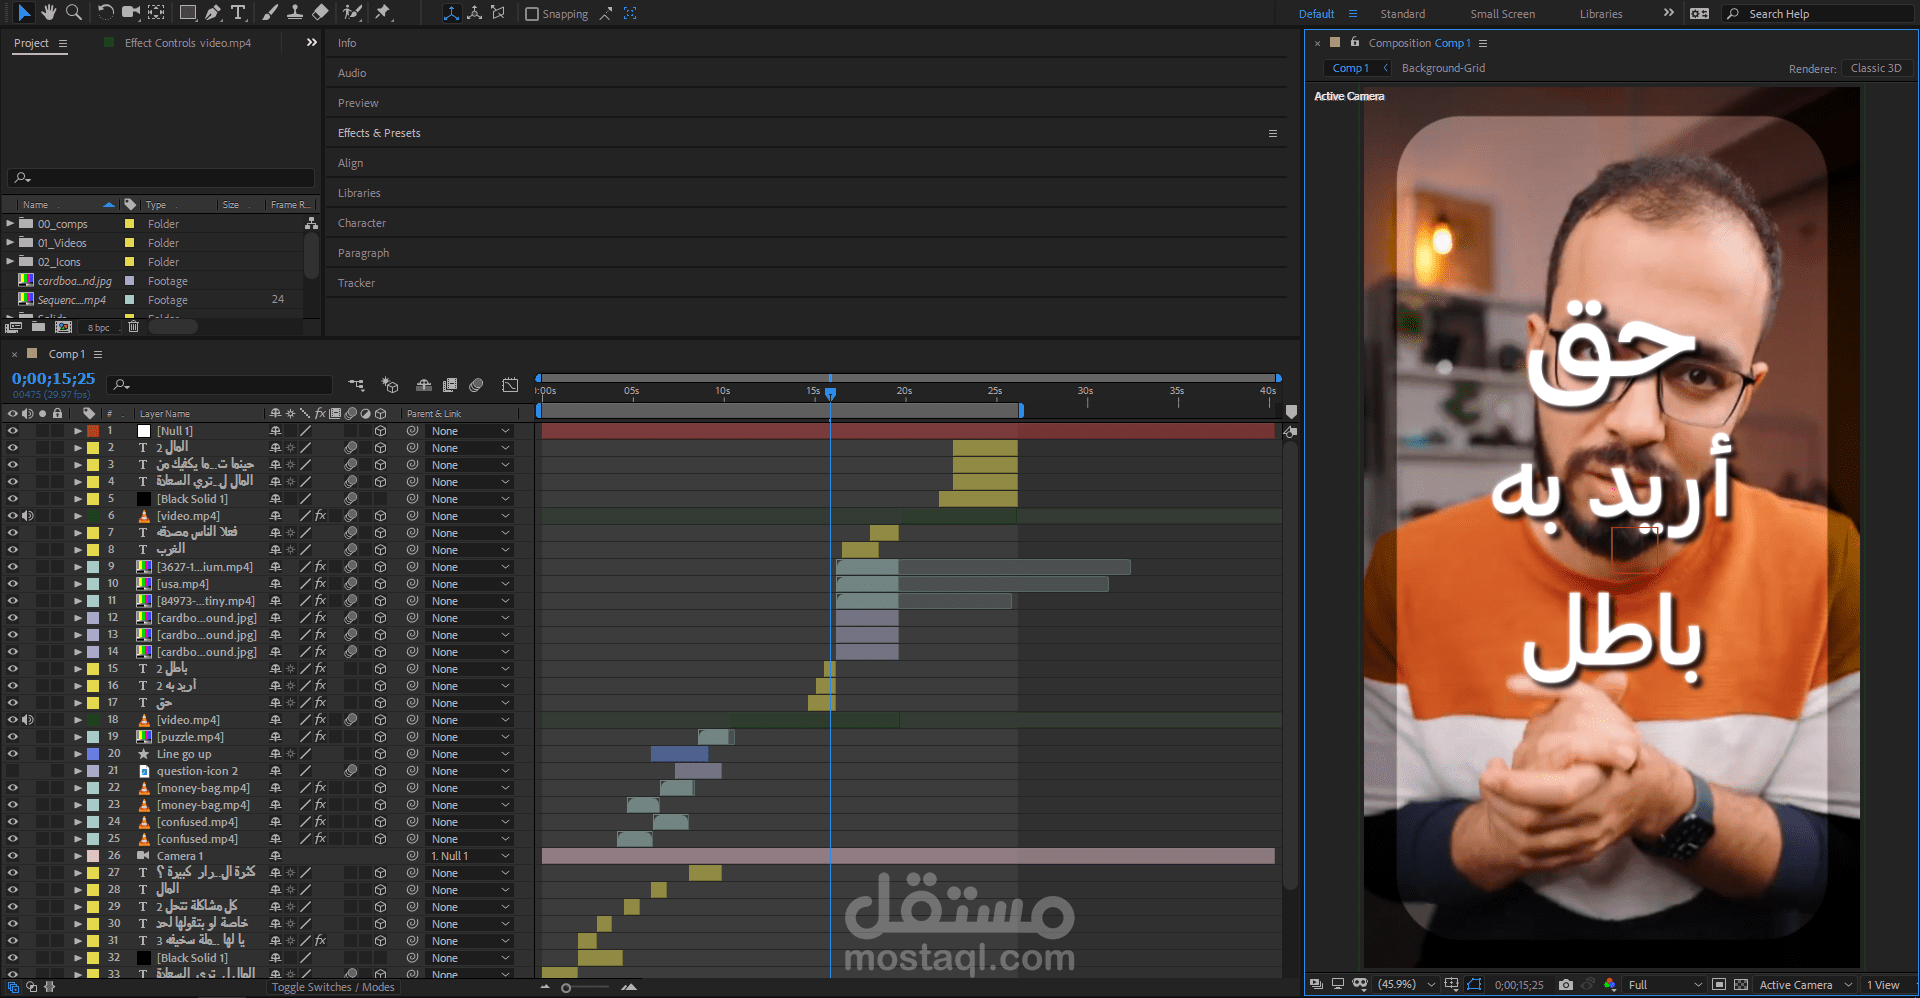1920x998 pixels.
Task: Open the parent dropdown for Camera 1
Action: (x=470, y=856)
